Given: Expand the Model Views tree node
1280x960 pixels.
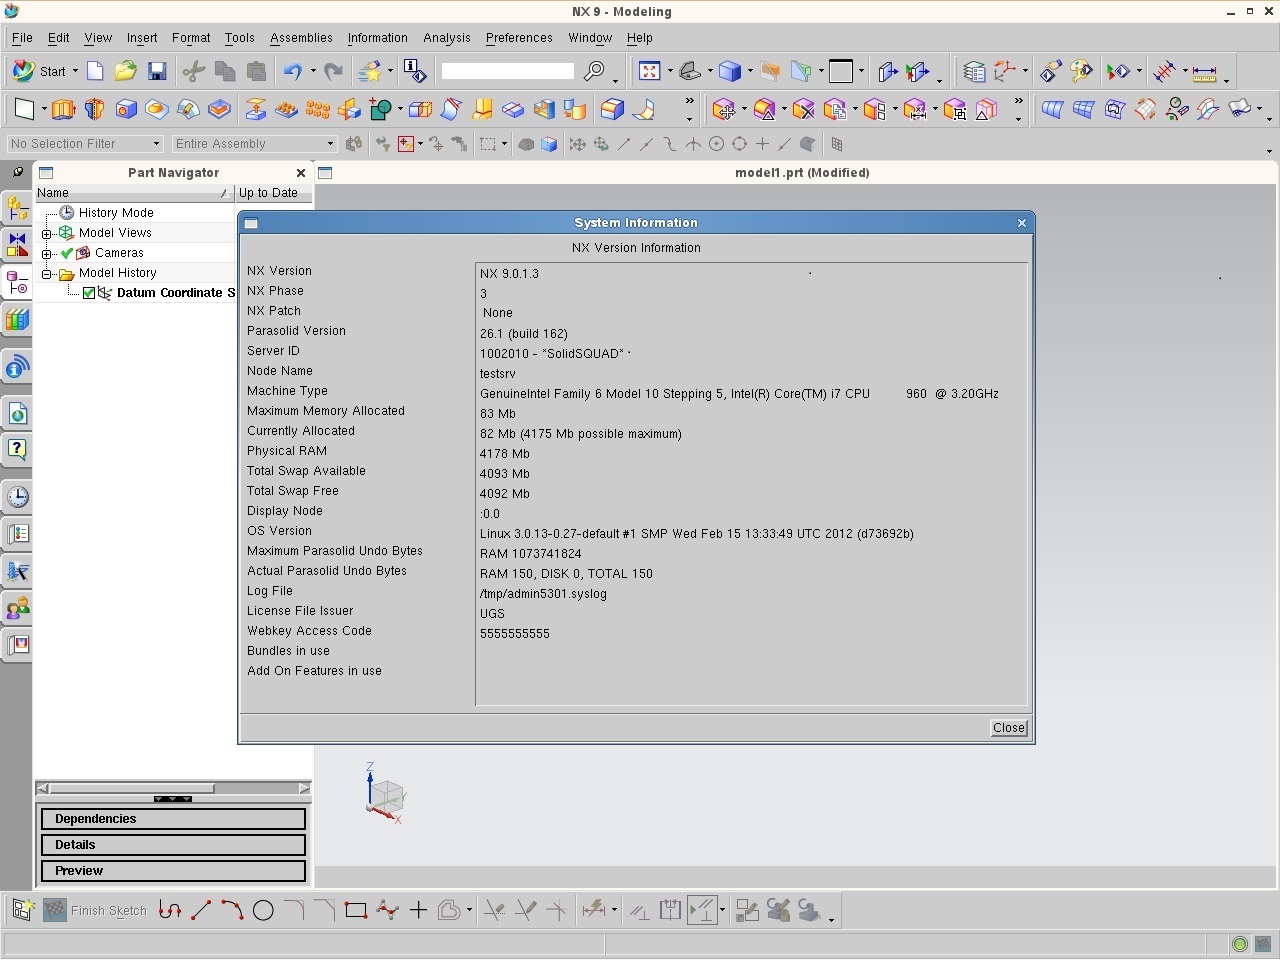Looking at the screenshot, I should 46,233.
